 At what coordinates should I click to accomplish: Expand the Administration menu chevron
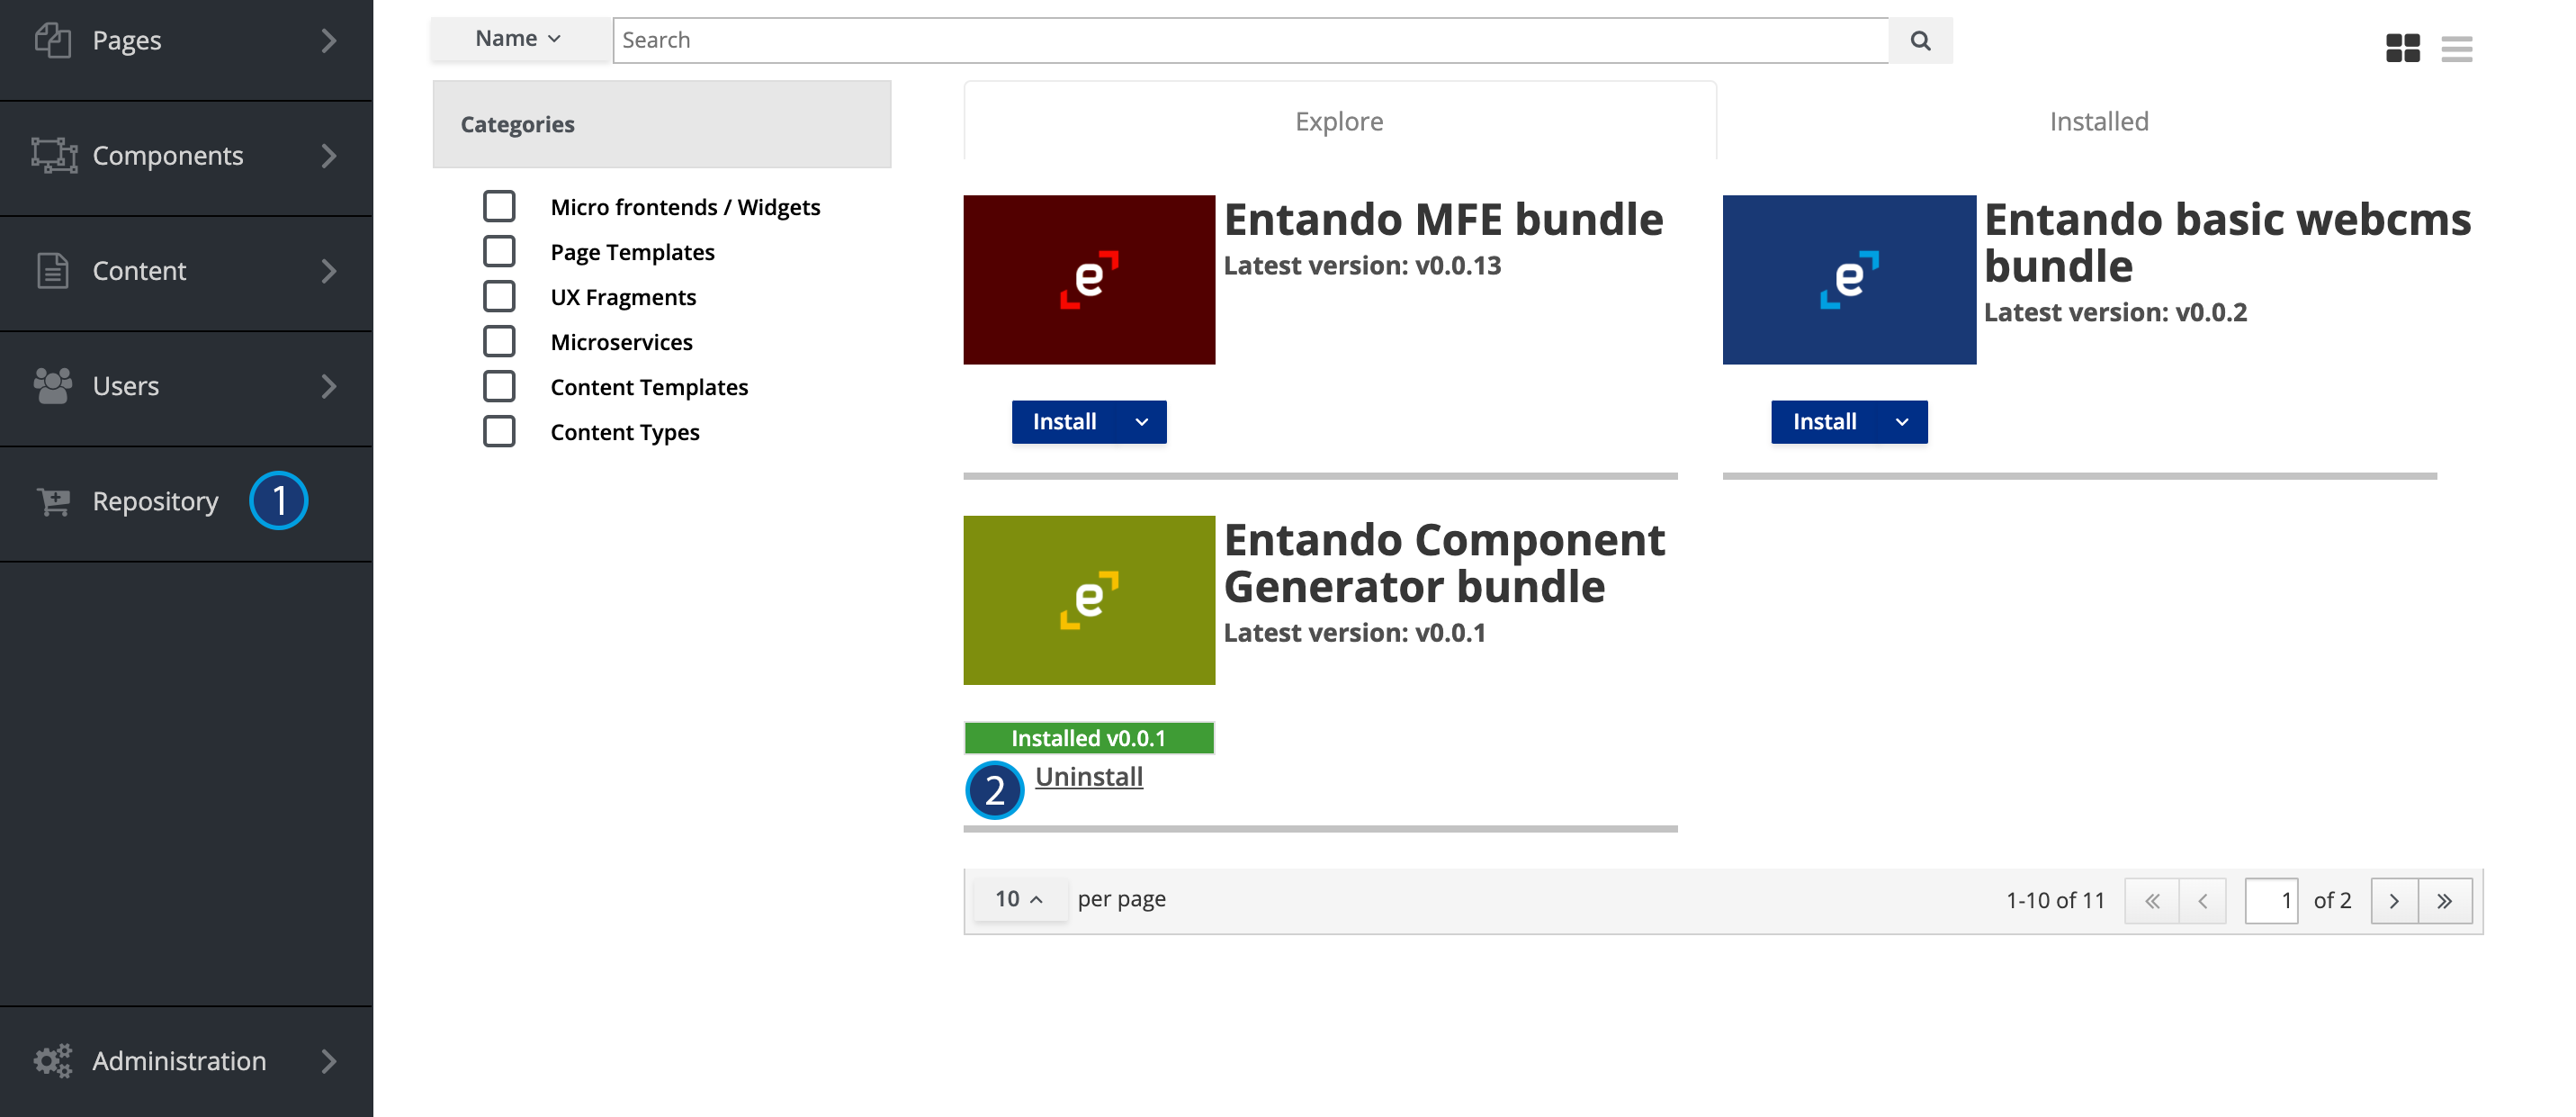(329, 1060)
